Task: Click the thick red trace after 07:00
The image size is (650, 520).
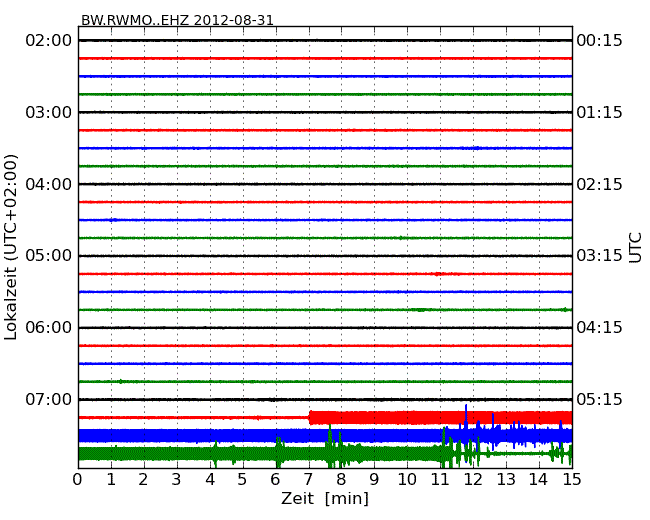Action: (441, 418)
